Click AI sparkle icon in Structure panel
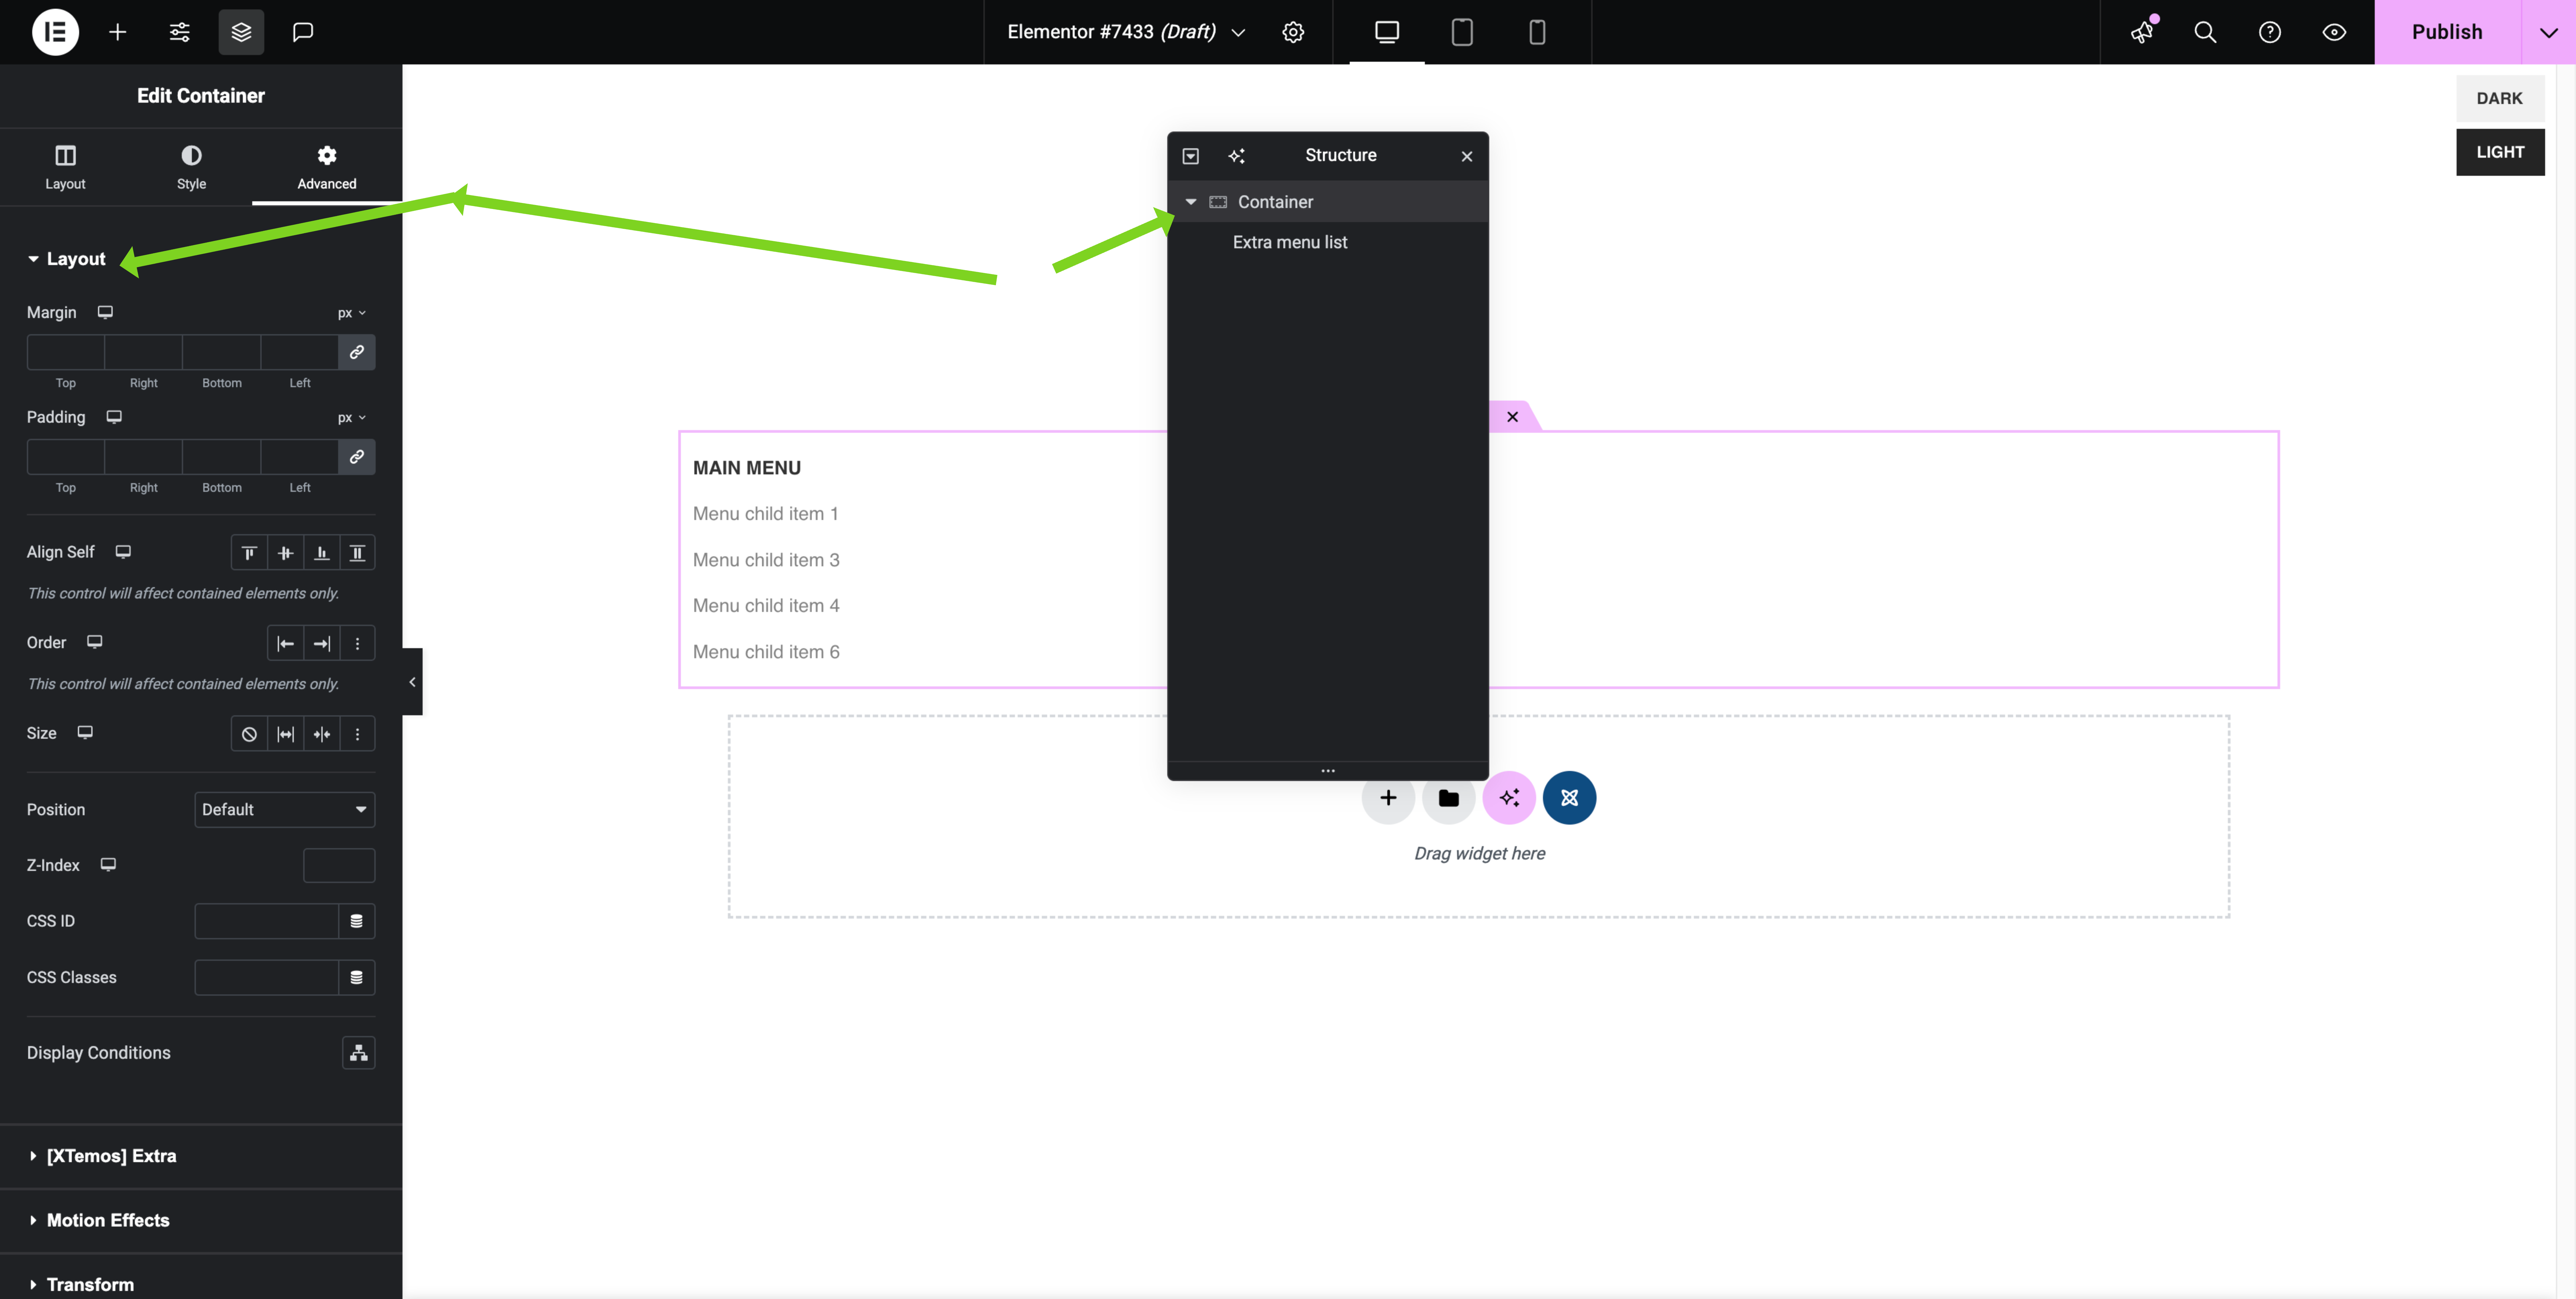 point(1237,156)
